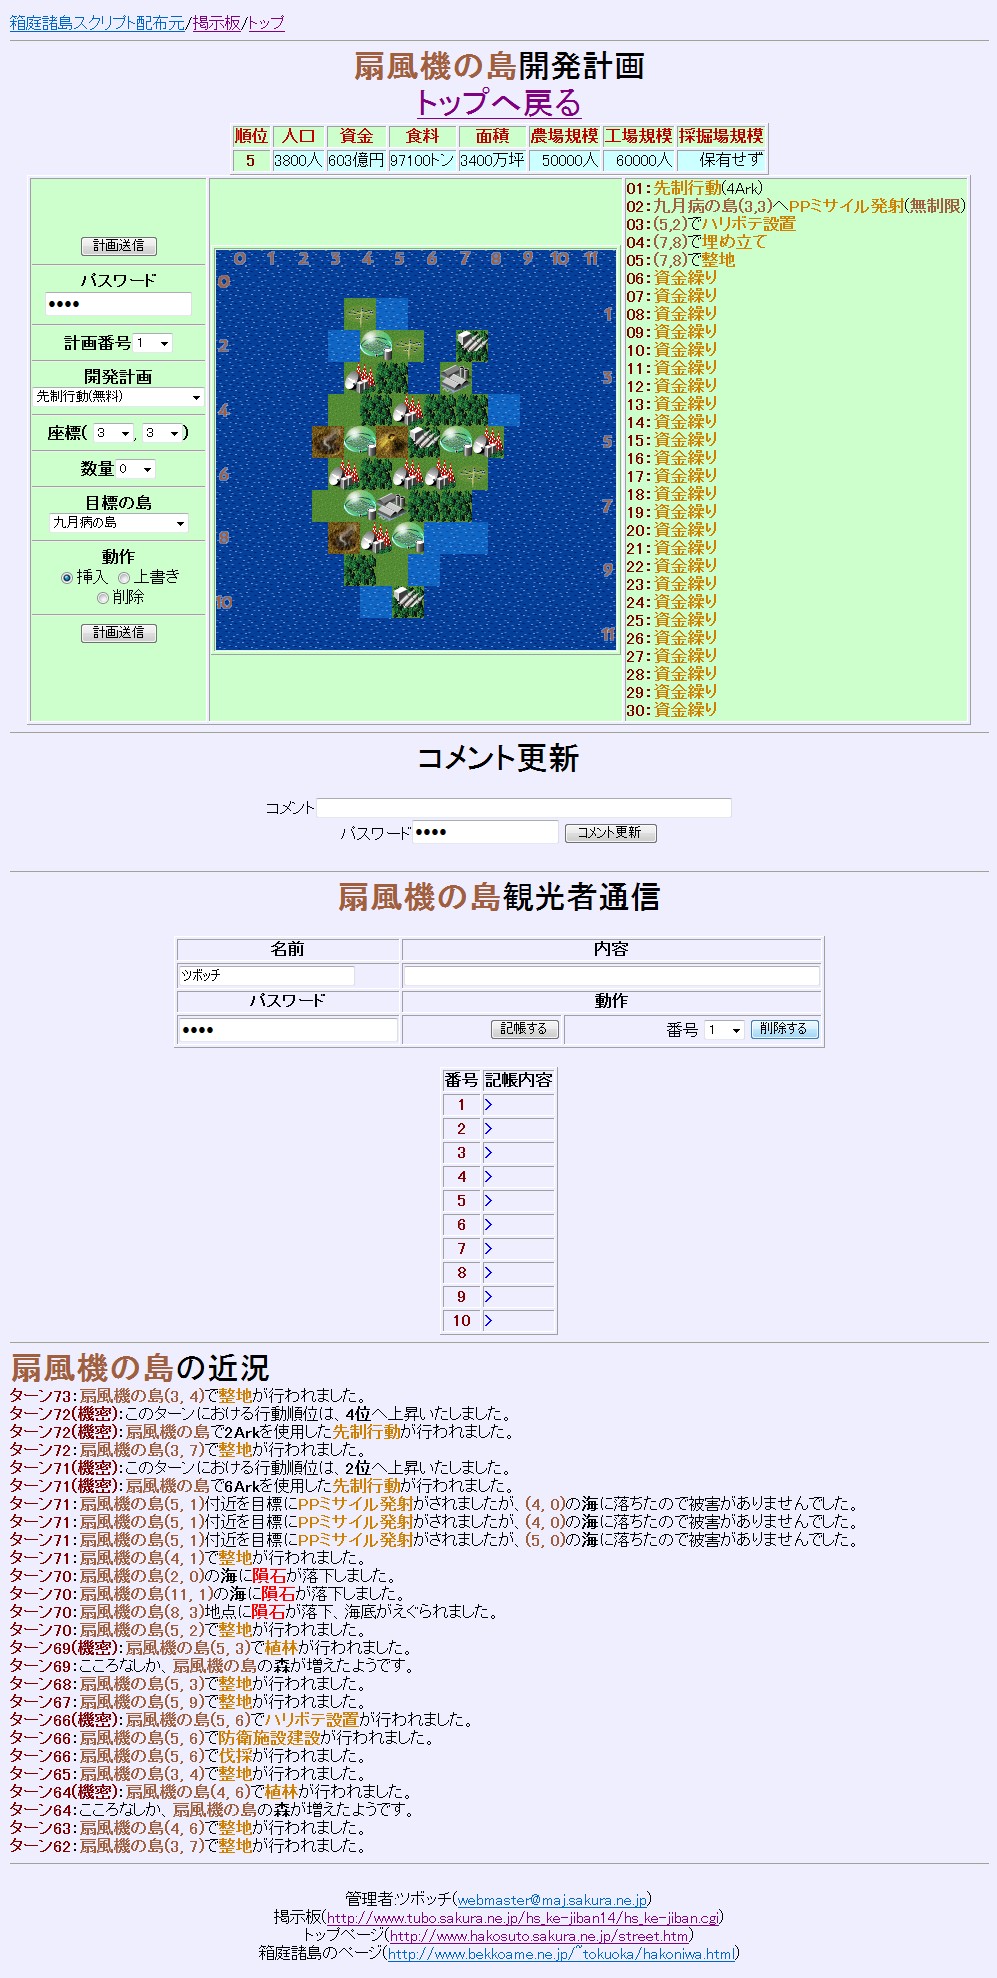Open the 目標の島 dropdown showing 九月病の島

(x=118, y=523)
